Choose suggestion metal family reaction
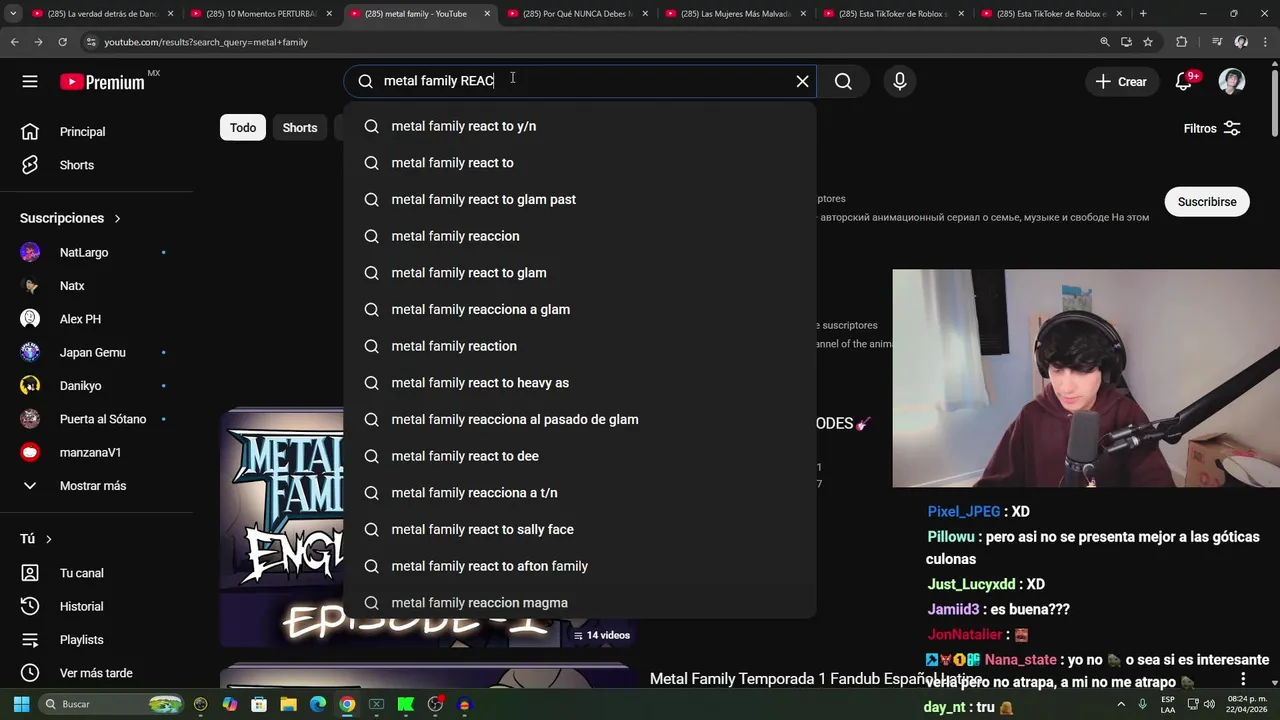Viewport: 1280px width, 720px height. (580, 346)
